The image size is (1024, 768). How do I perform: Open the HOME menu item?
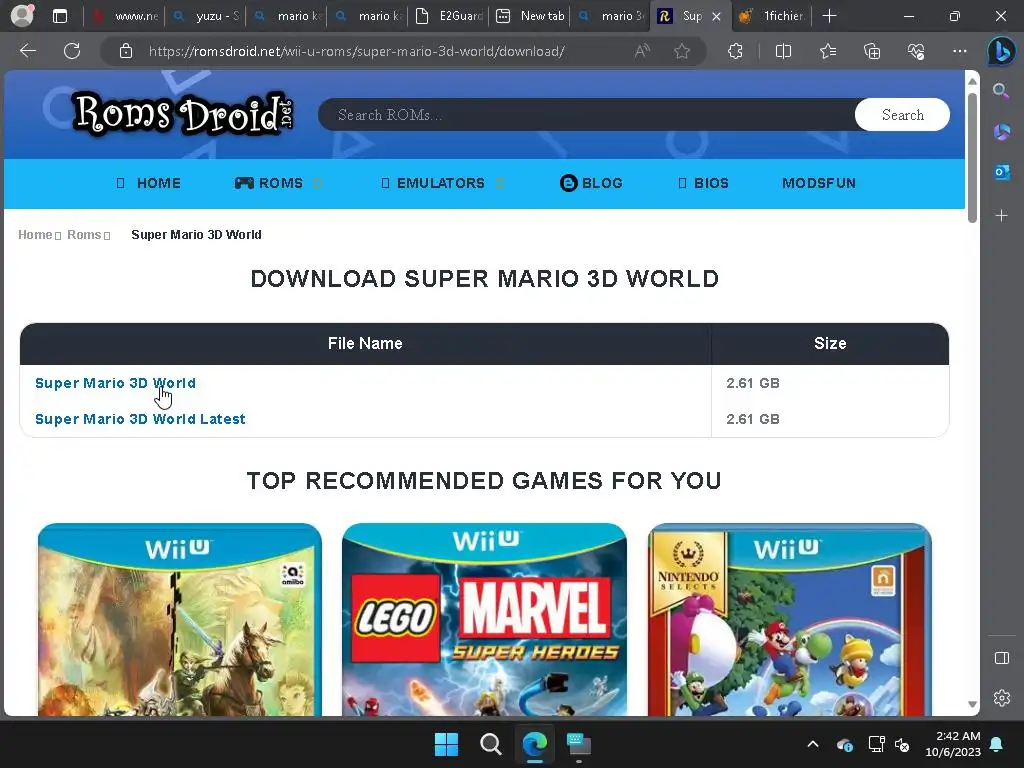coord(148,183)
